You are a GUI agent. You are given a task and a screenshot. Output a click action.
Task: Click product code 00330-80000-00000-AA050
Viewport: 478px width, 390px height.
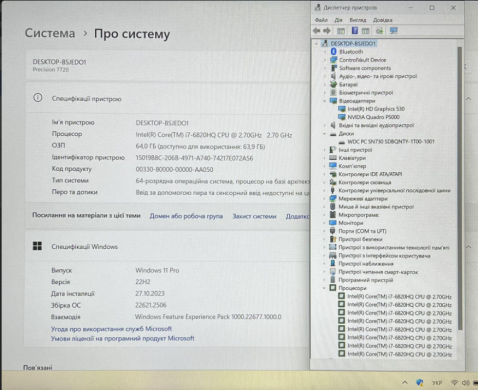(174, 169)
